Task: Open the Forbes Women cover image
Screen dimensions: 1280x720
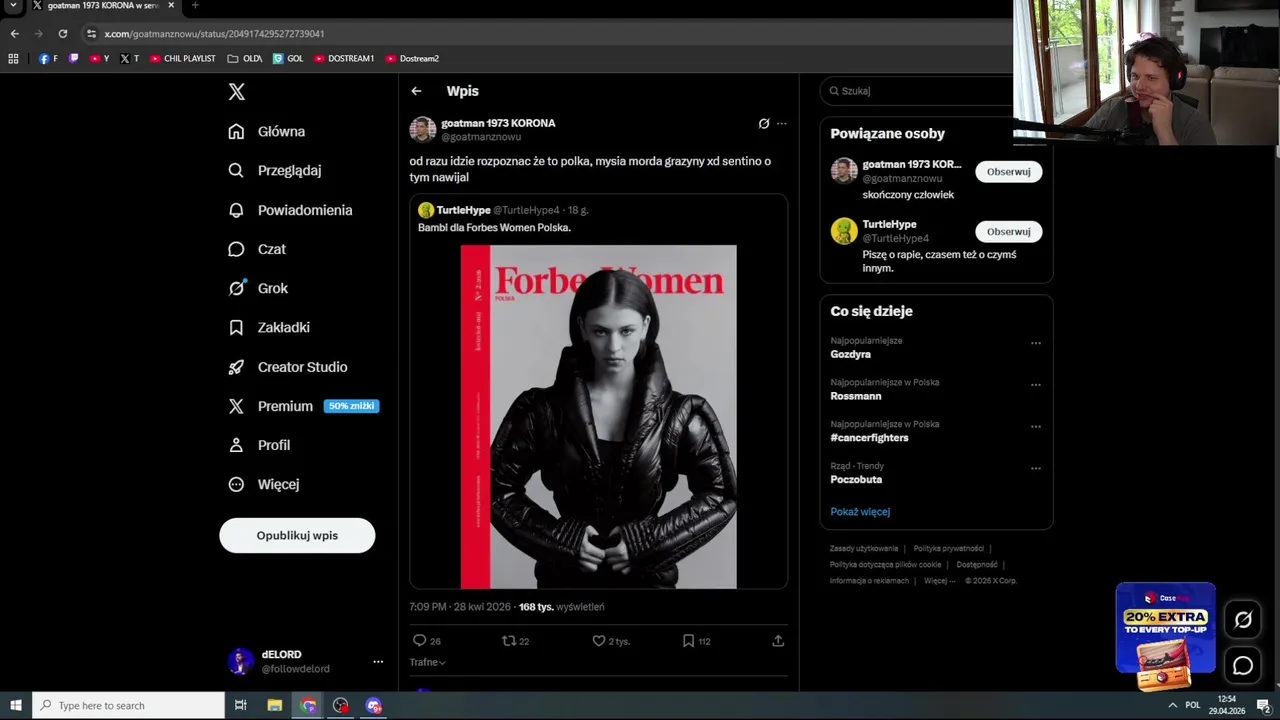Action: point(599,417)
